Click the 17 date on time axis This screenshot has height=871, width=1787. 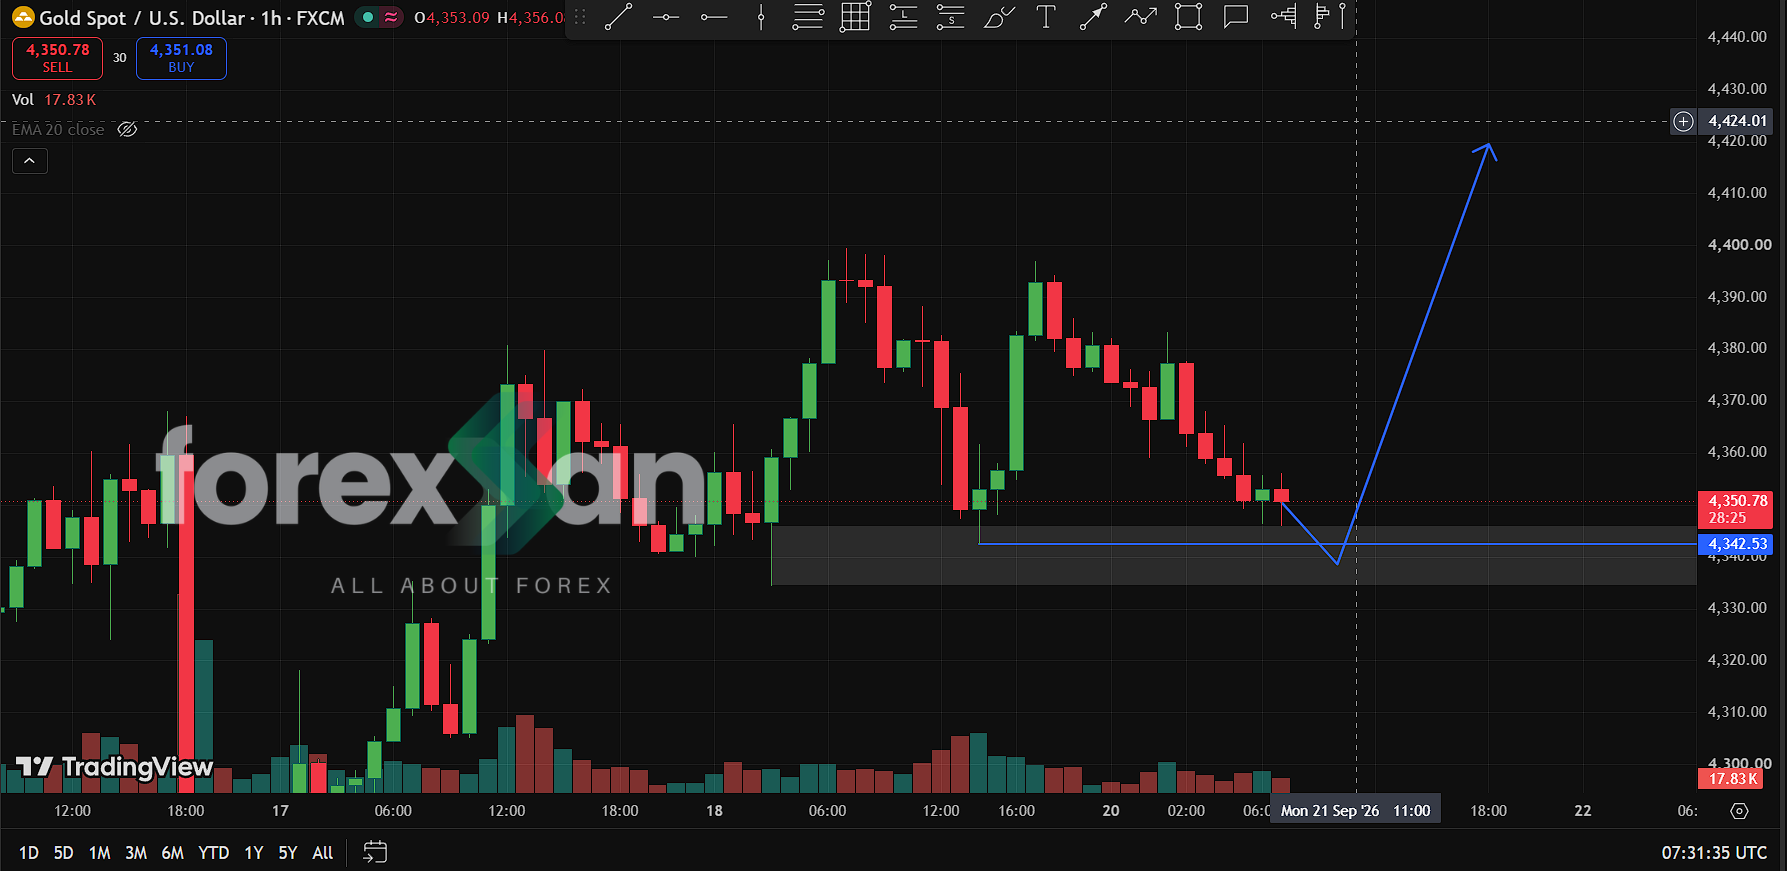click(280, 811)
